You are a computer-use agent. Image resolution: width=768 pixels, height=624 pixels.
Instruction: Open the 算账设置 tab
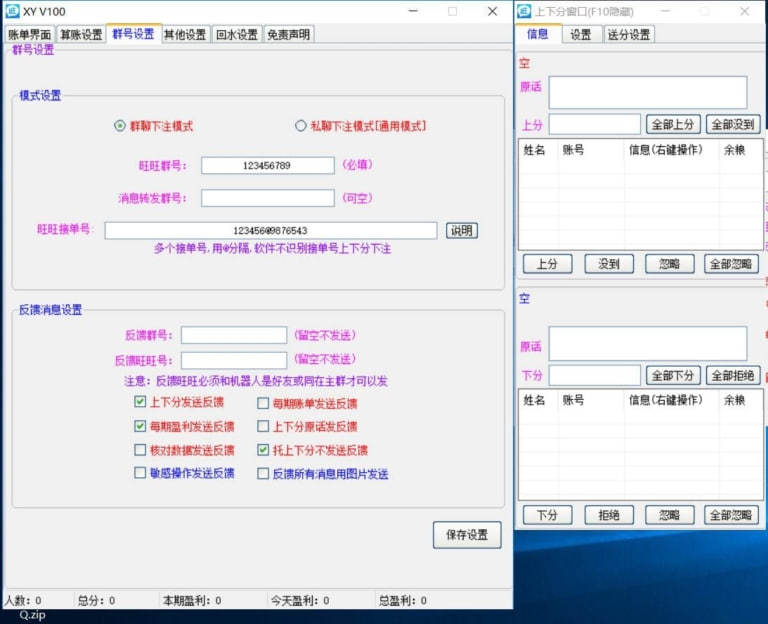81,34
